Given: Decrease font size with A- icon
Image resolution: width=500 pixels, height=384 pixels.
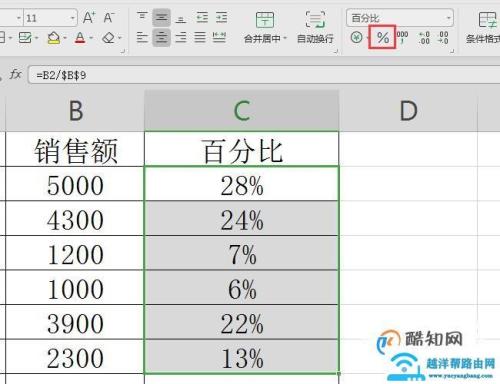Looking at the screenshot, I should tap(109, 17).
